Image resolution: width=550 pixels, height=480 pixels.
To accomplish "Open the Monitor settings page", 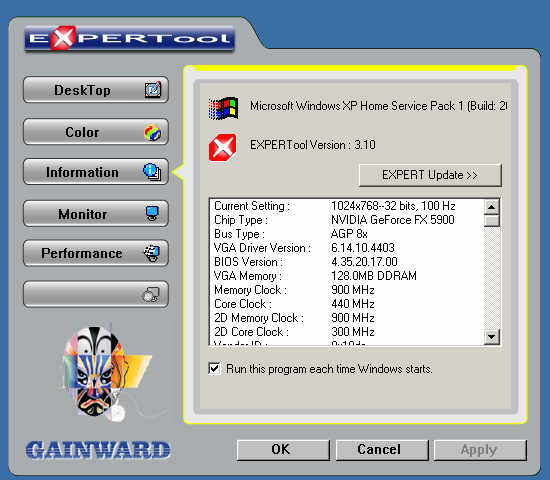I will tap(96, 214).
